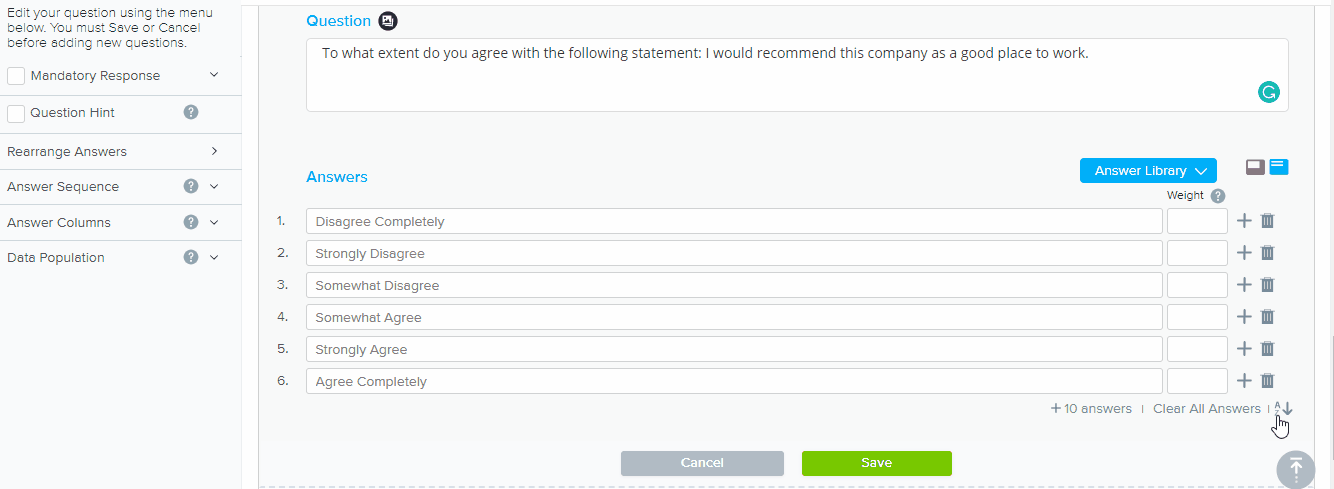Viewport: 1334px width, 489px height.
Task: Click the Grammarly icon in question box
Action: [1268, 93]
